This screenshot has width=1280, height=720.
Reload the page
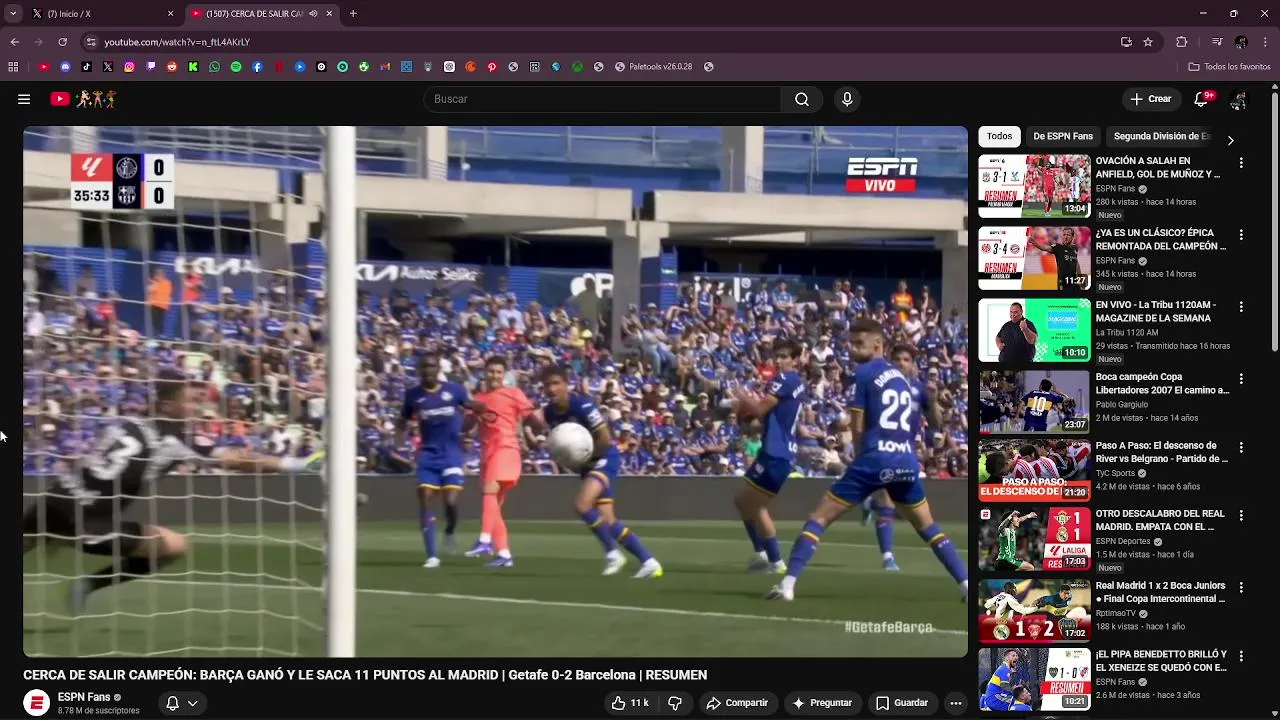(x=62, y=42)
